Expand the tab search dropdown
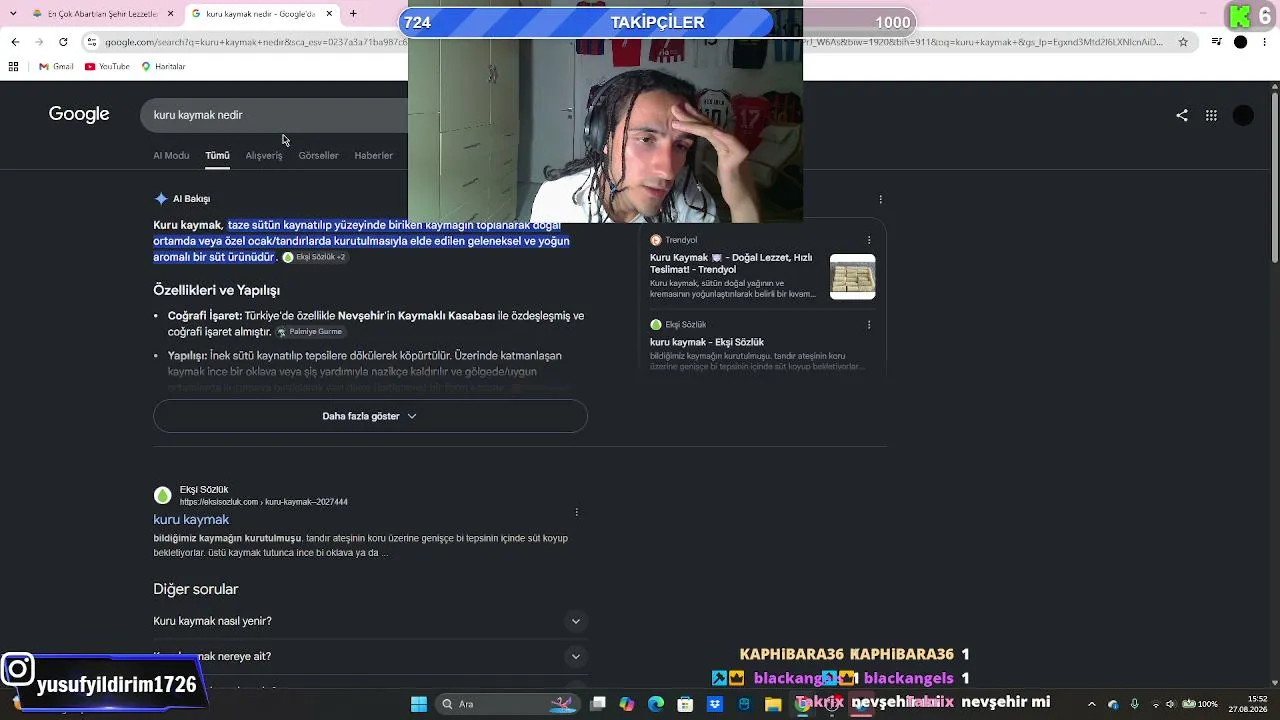The width and height of the screenshot is (1280, 720). pos(13,14)
